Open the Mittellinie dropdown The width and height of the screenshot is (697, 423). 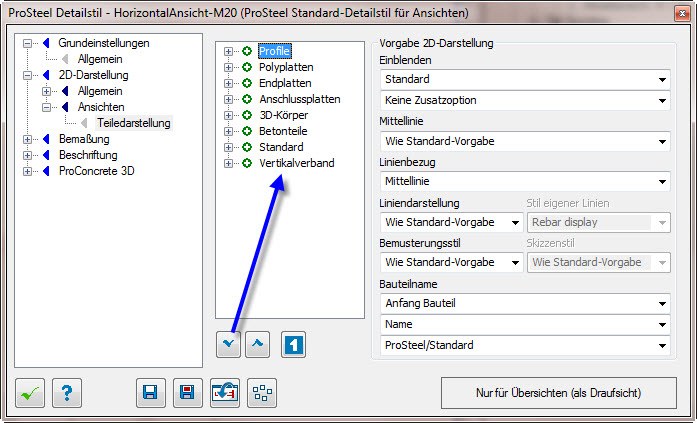[x=525, y=141]
